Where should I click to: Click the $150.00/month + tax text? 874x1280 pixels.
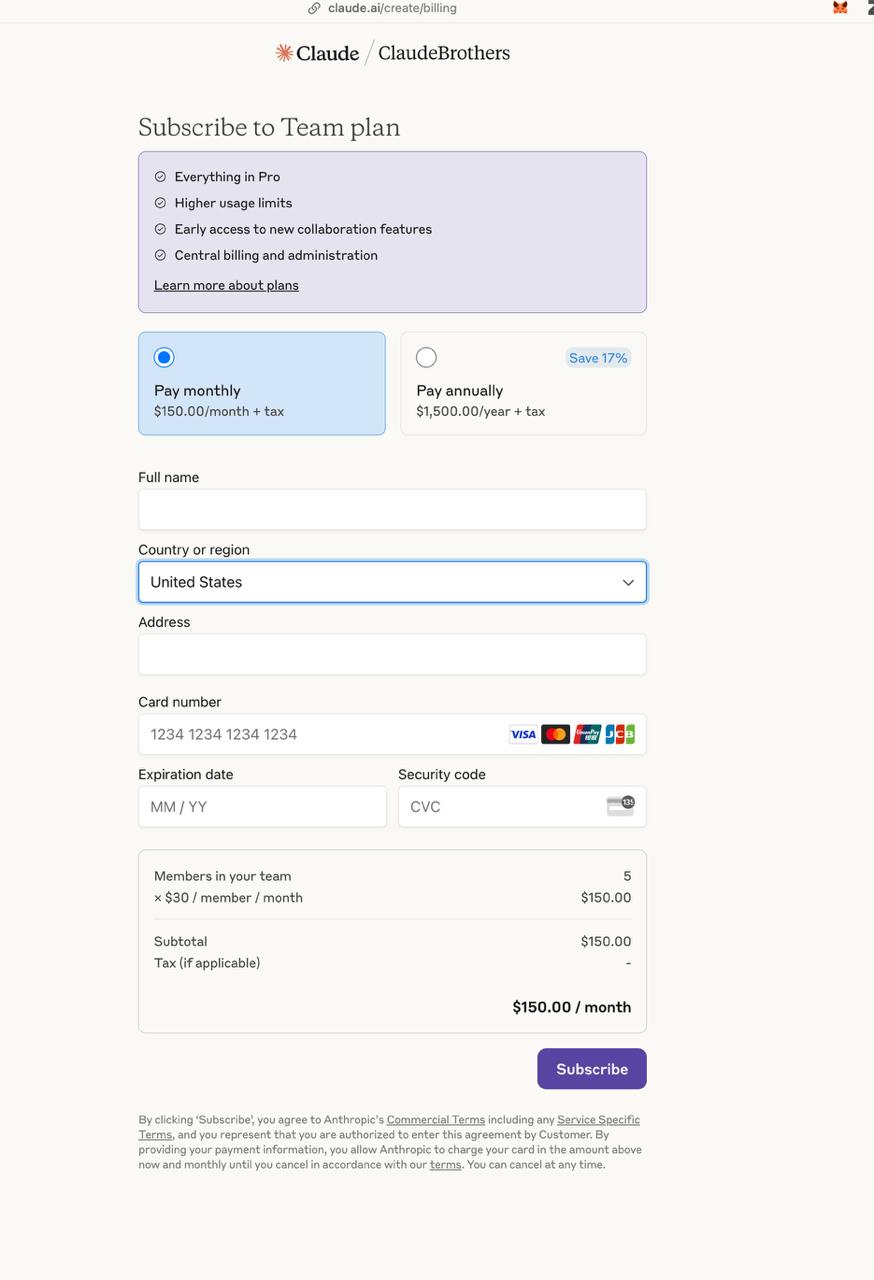(219, 411)
